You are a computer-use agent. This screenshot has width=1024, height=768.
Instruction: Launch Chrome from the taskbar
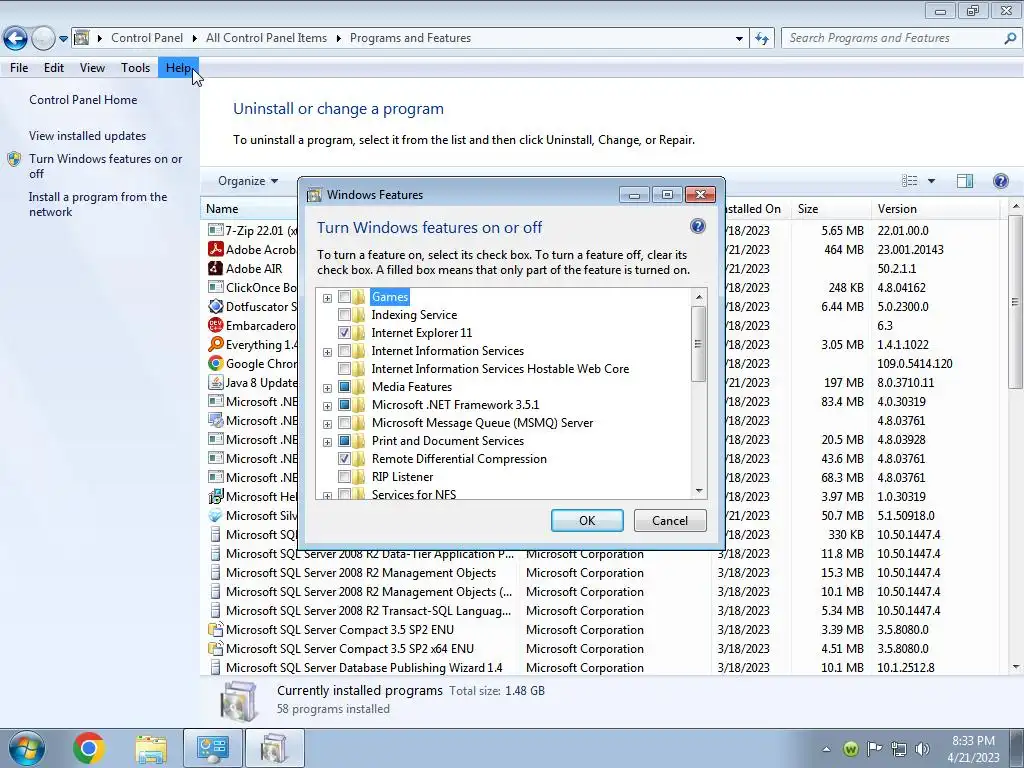click(89, 748)
